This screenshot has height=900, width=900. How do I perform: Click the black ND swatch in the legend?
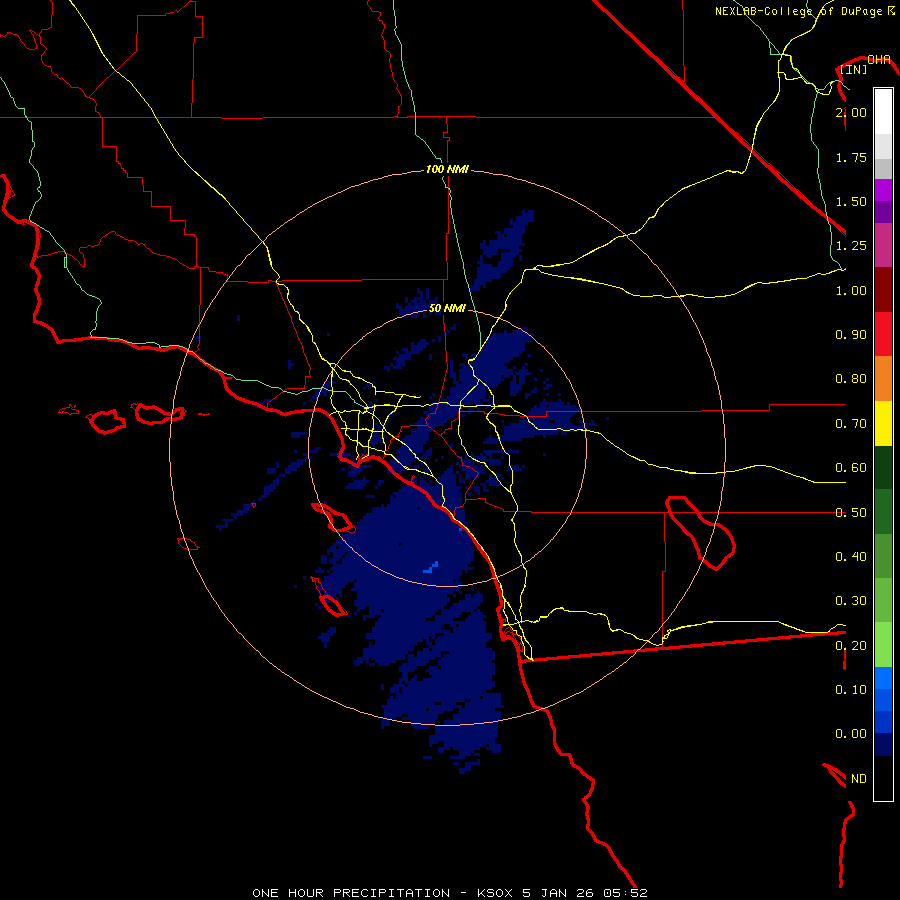[883, 778]
